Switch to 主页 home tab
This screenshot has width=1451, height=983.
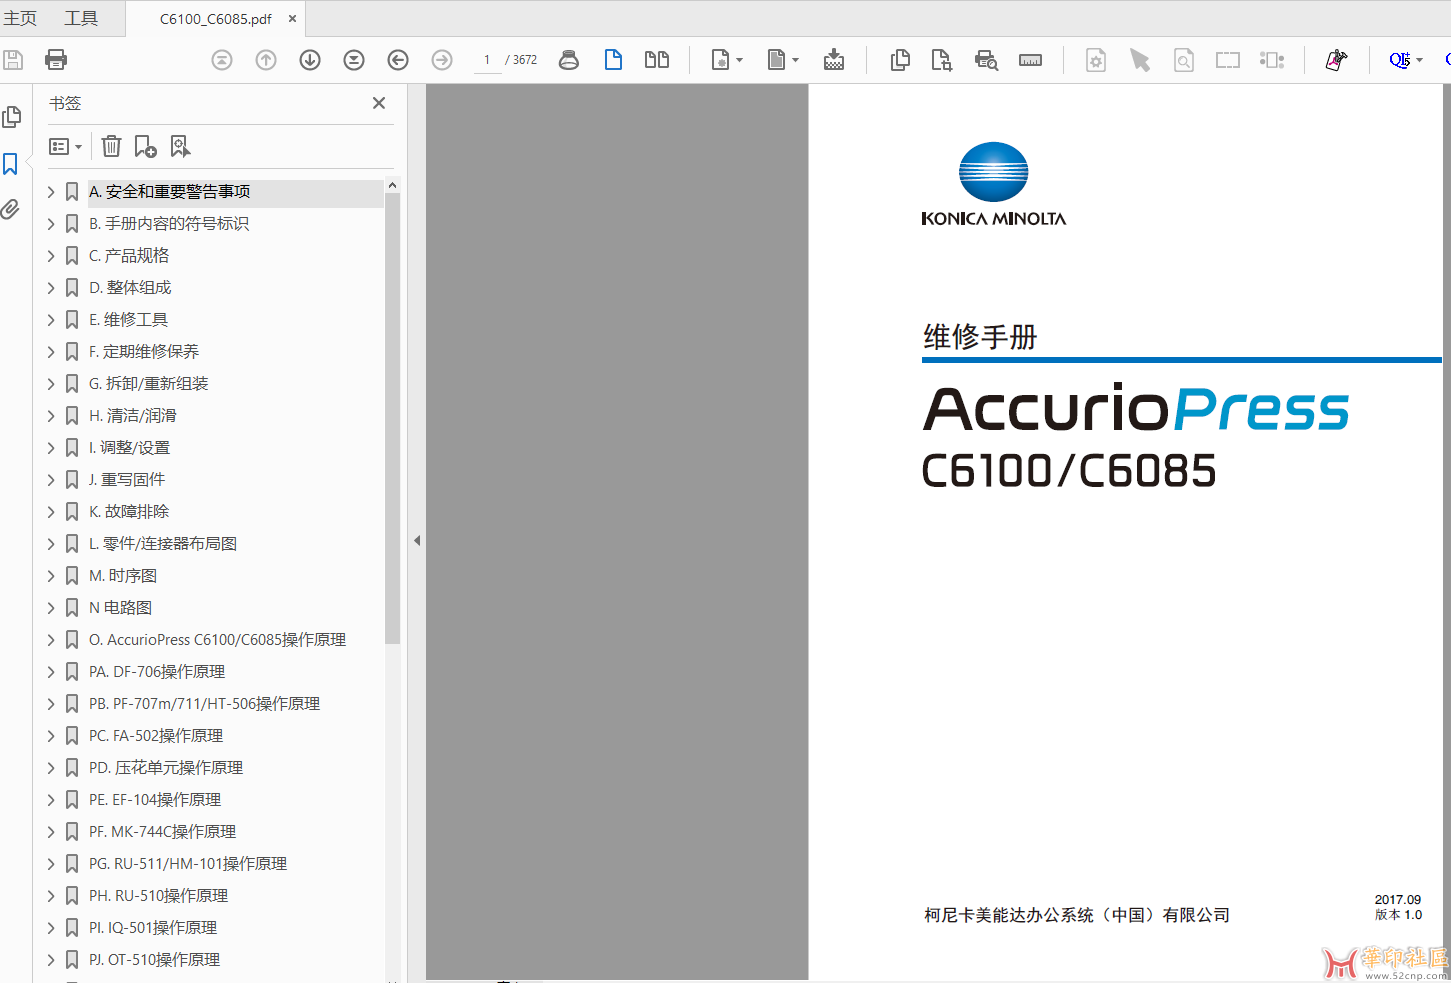click(20, 19)
